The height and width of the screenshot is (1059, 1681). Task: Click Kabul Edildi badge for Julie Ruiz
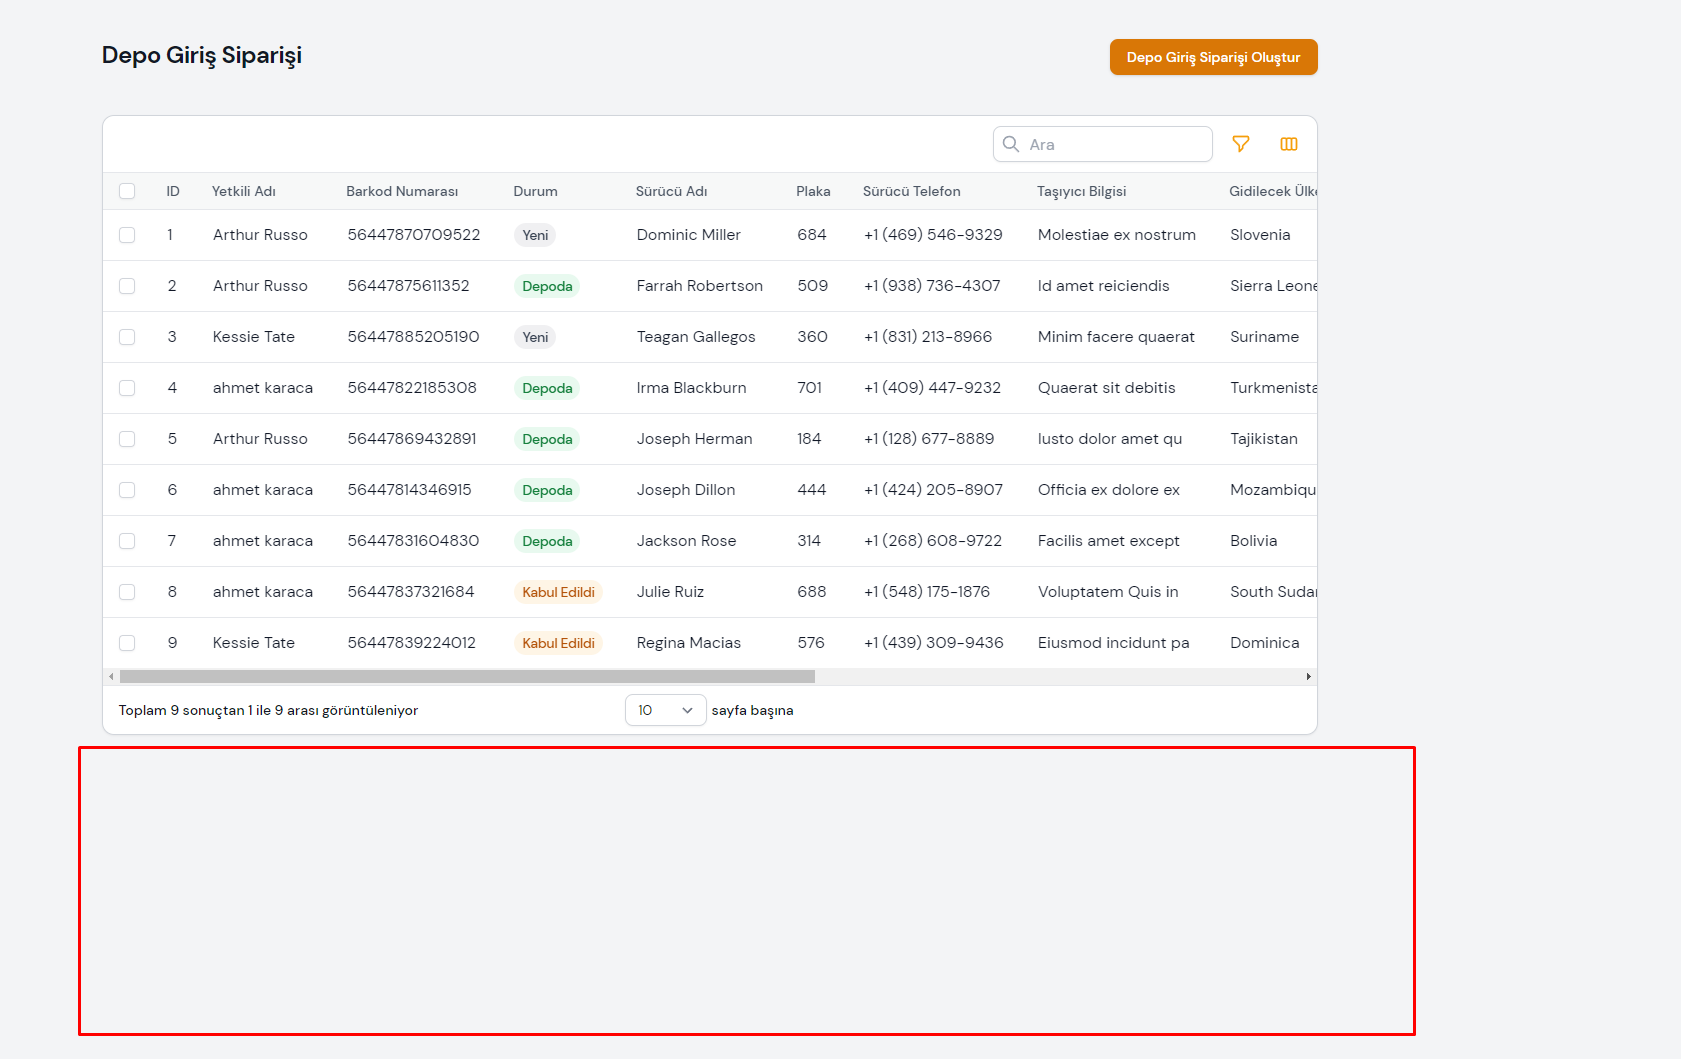point(558,592)
